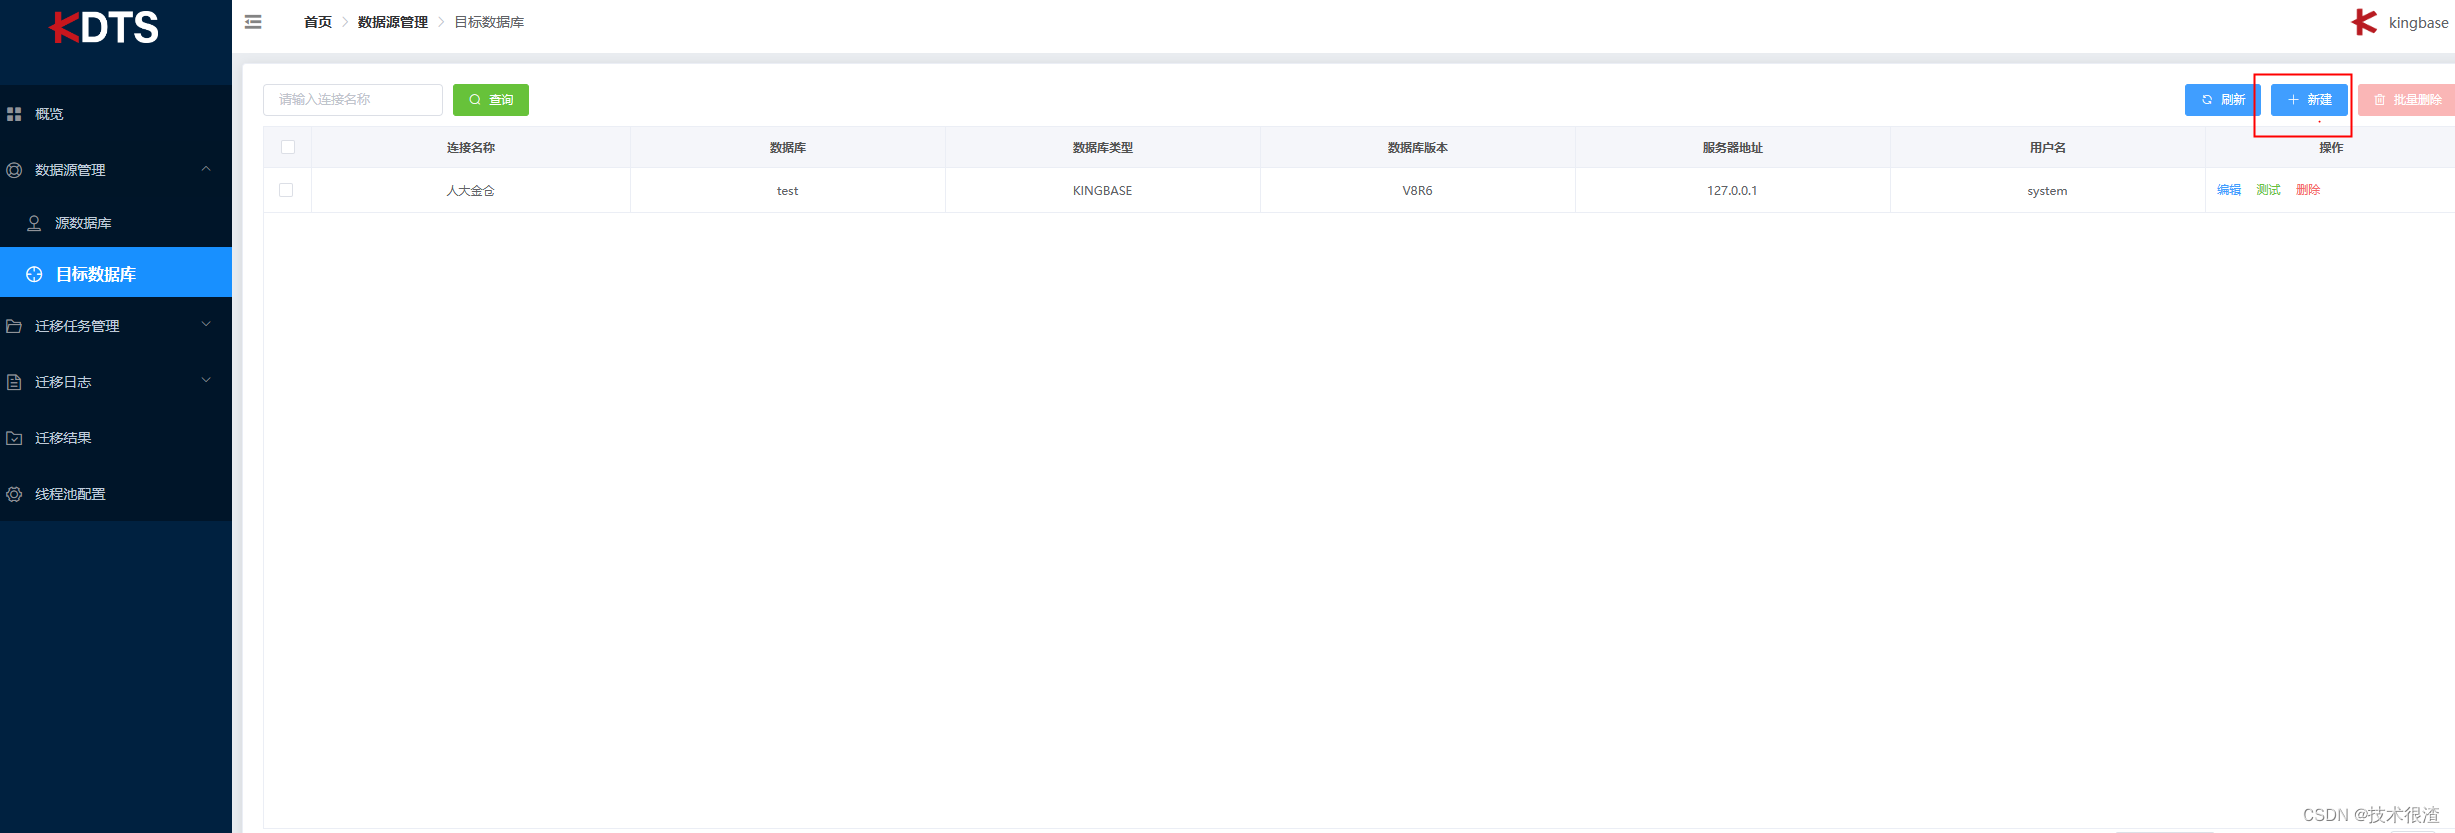The height and width of the screenshot is (833, 2455).
Task: Click the V8R6 version cell
Action: (x=1418, y=190)
